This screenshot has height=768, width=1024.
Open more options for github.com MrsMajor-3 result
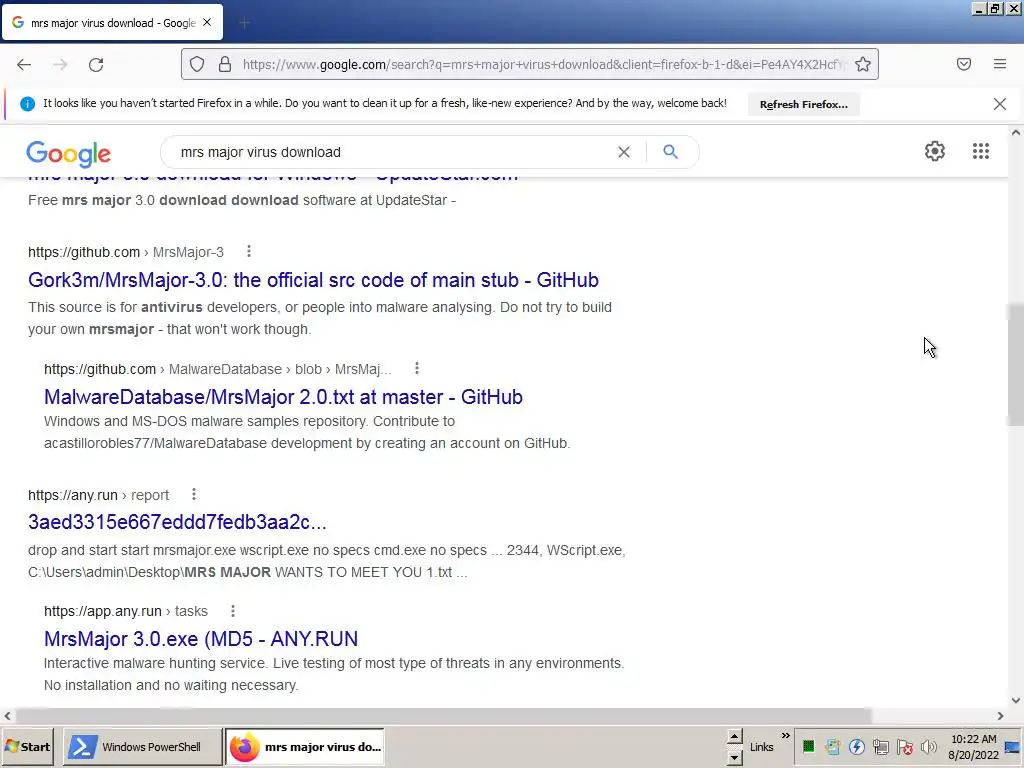[x=249, y=251]
